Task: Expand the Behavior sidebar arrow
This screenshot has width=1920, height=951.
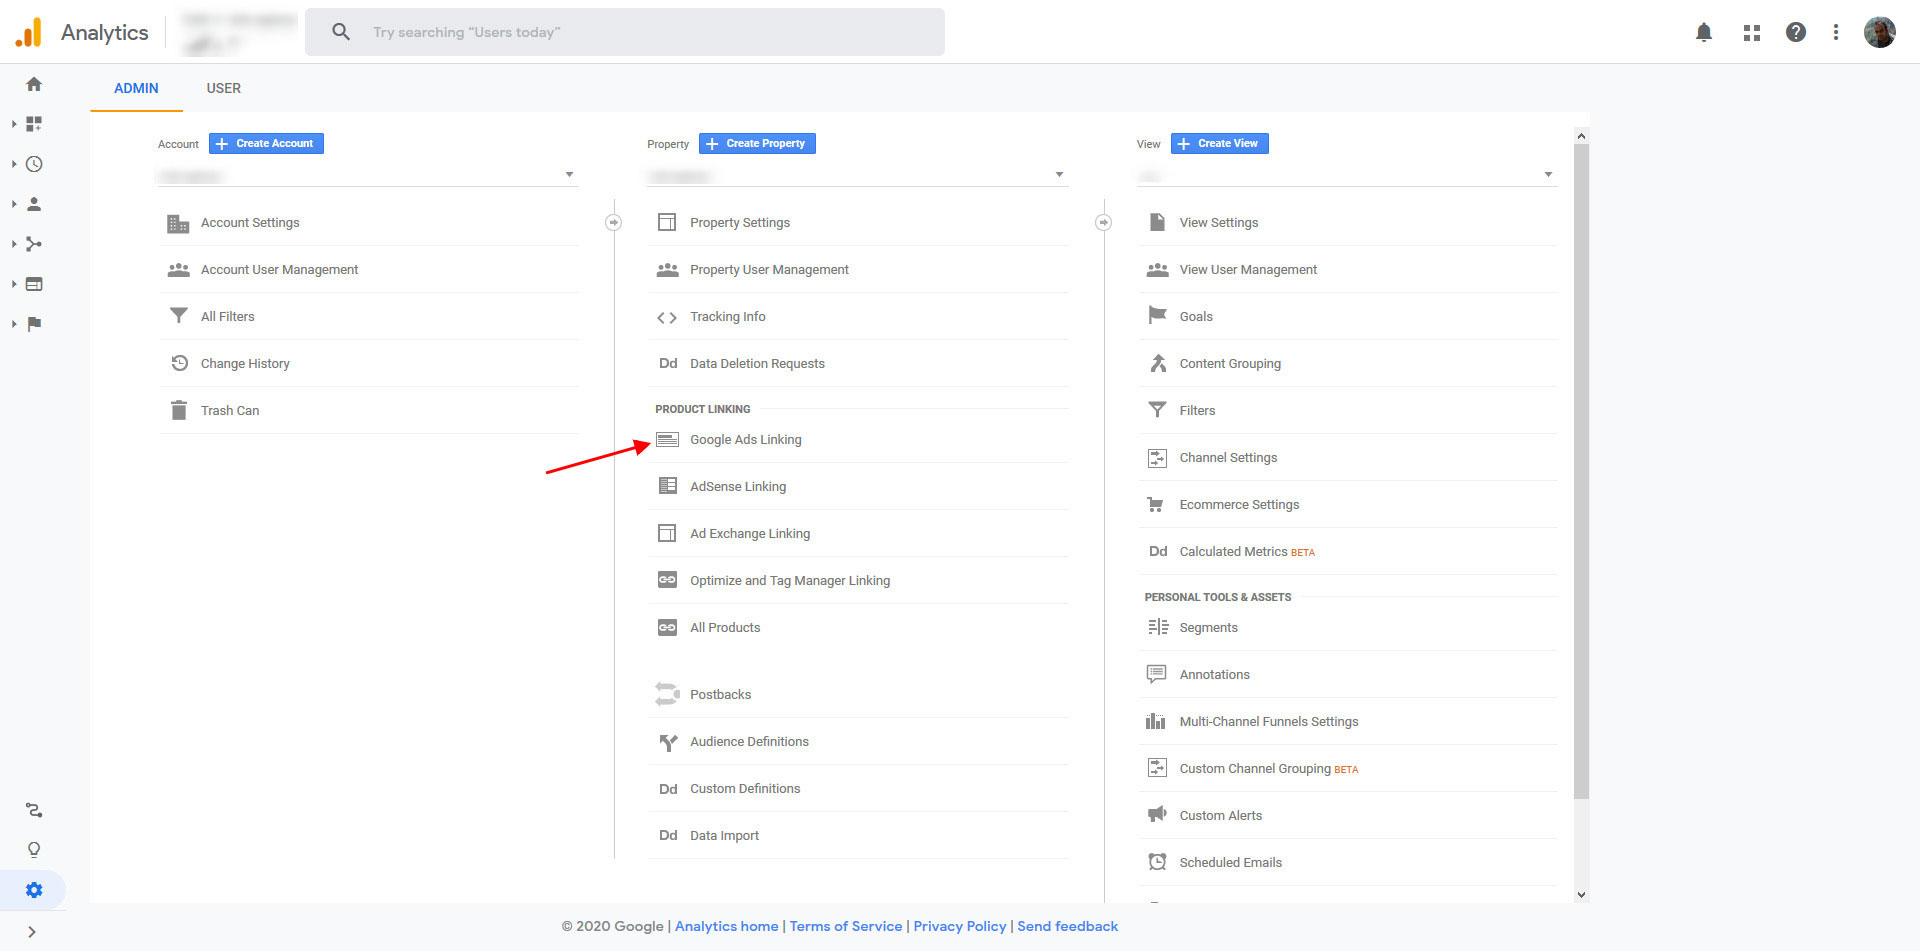Action: [x=14, y=284]
